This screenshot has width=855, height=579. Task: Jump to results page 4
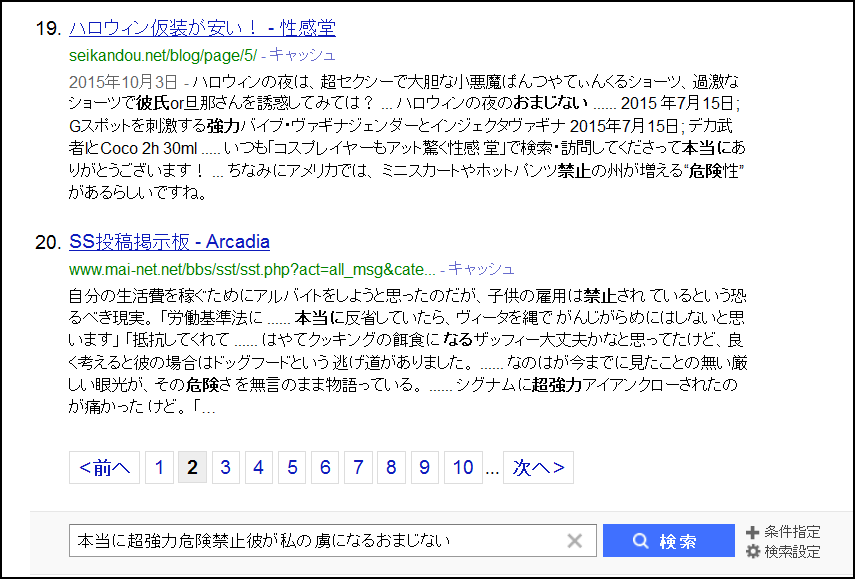[x=258, y=467]
